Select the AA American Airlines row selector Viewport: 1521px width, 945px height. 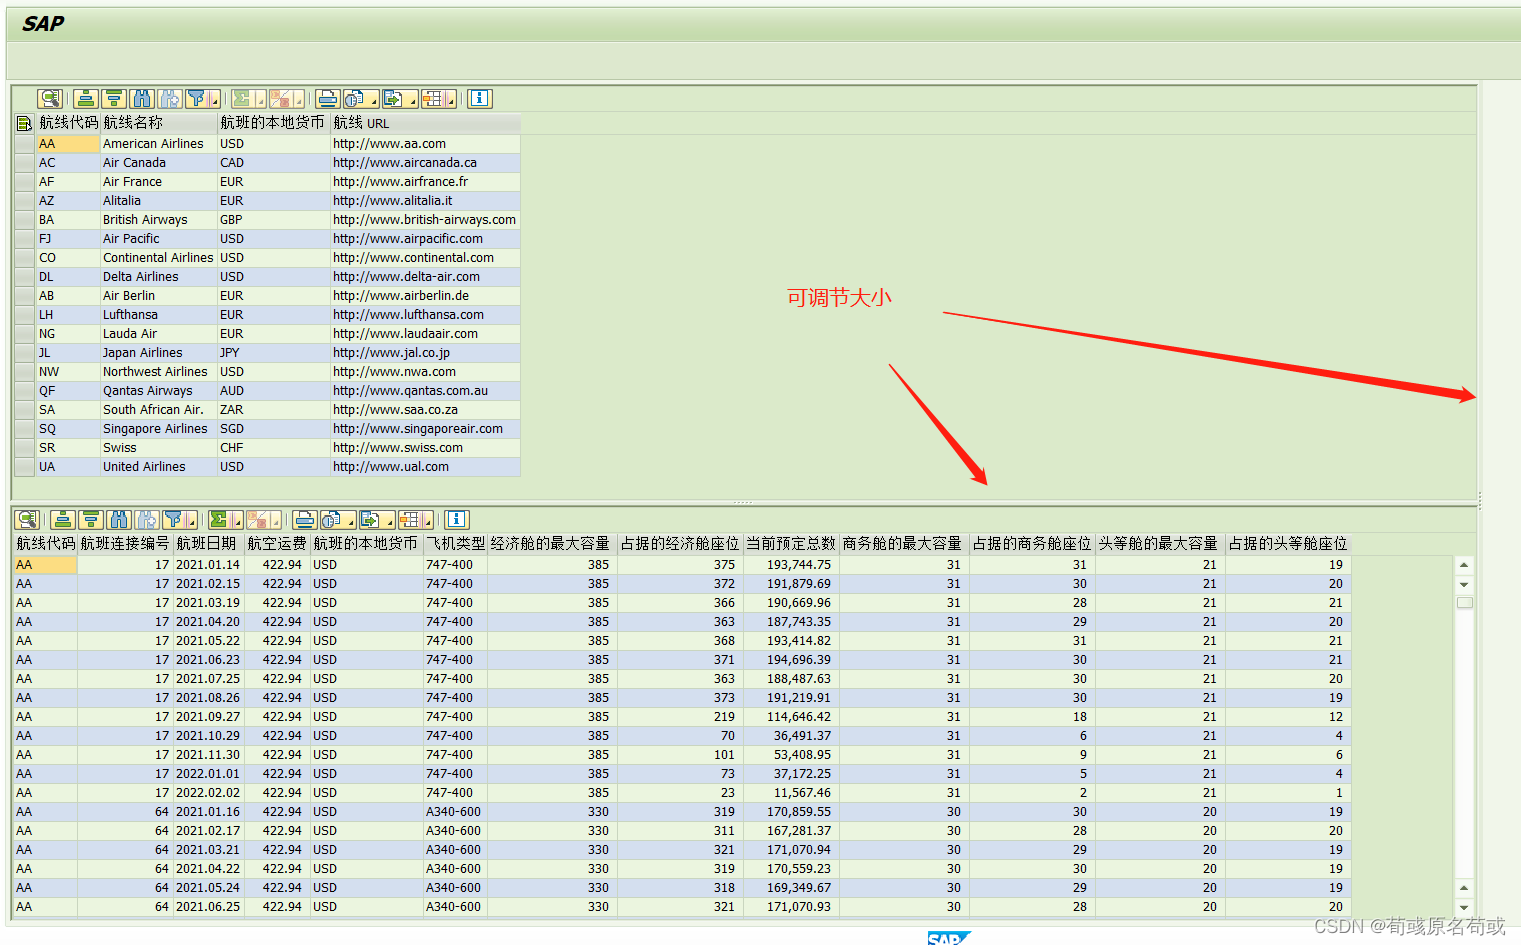[x=23, y=143]
